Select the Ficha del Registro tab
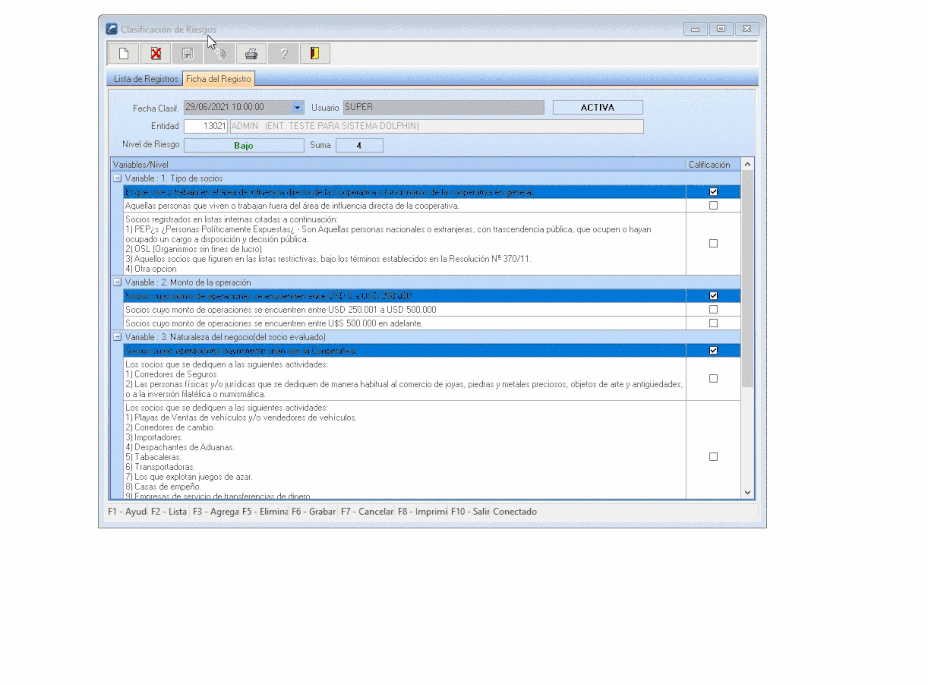Image resolution: width=928 pixels, height=684 pixels. pos(218,79)
